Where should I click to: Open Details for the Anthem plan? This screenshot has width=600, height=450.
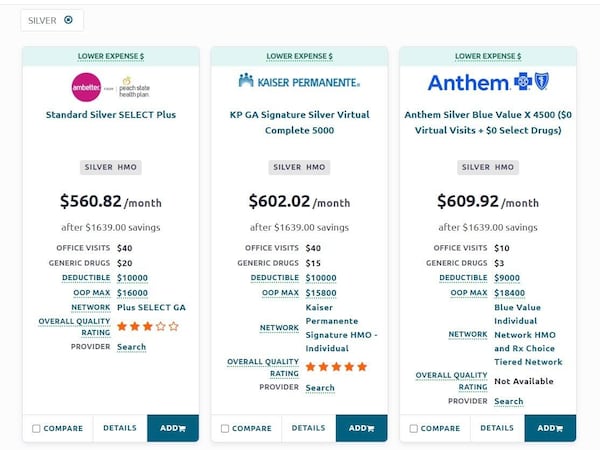(496, 428)
